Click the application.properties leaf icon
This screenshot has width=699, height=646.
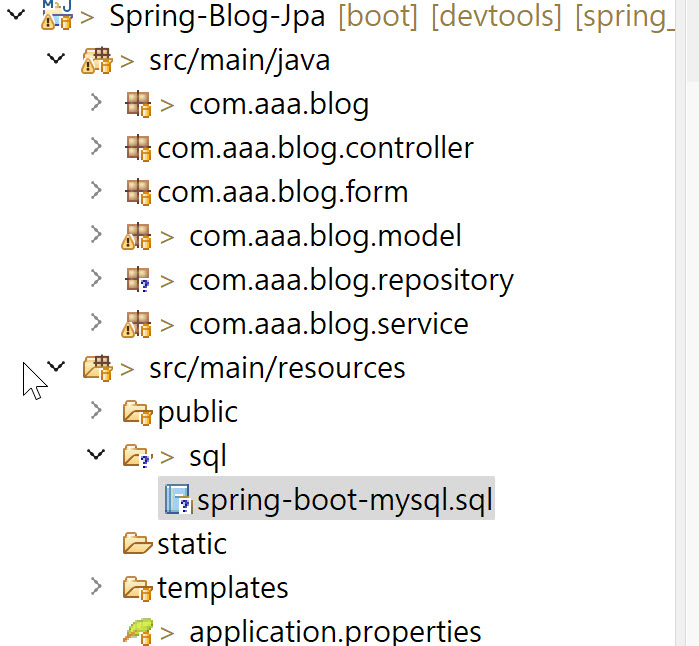[x=138, y=632]
